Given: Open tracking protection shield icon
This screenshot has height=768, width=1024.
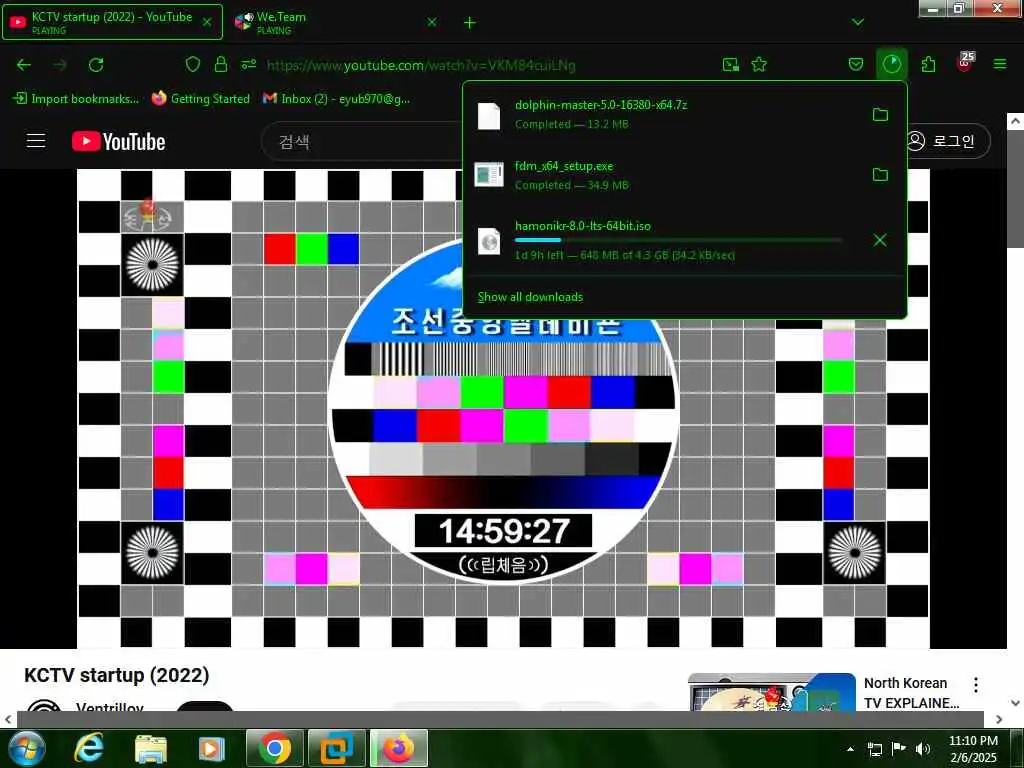Looking at the screenshot, I should [x=193, y=64].
